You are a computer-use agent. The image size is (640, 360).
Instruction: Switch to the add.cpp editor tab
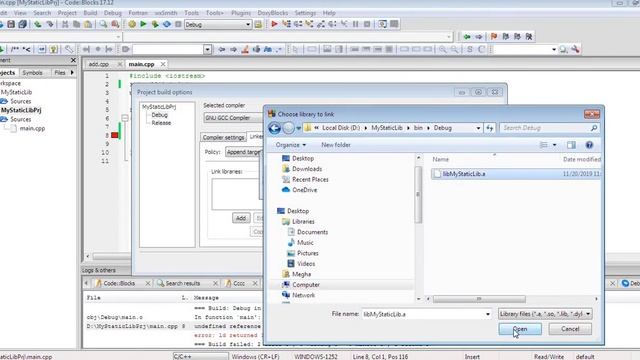[98, 64]
